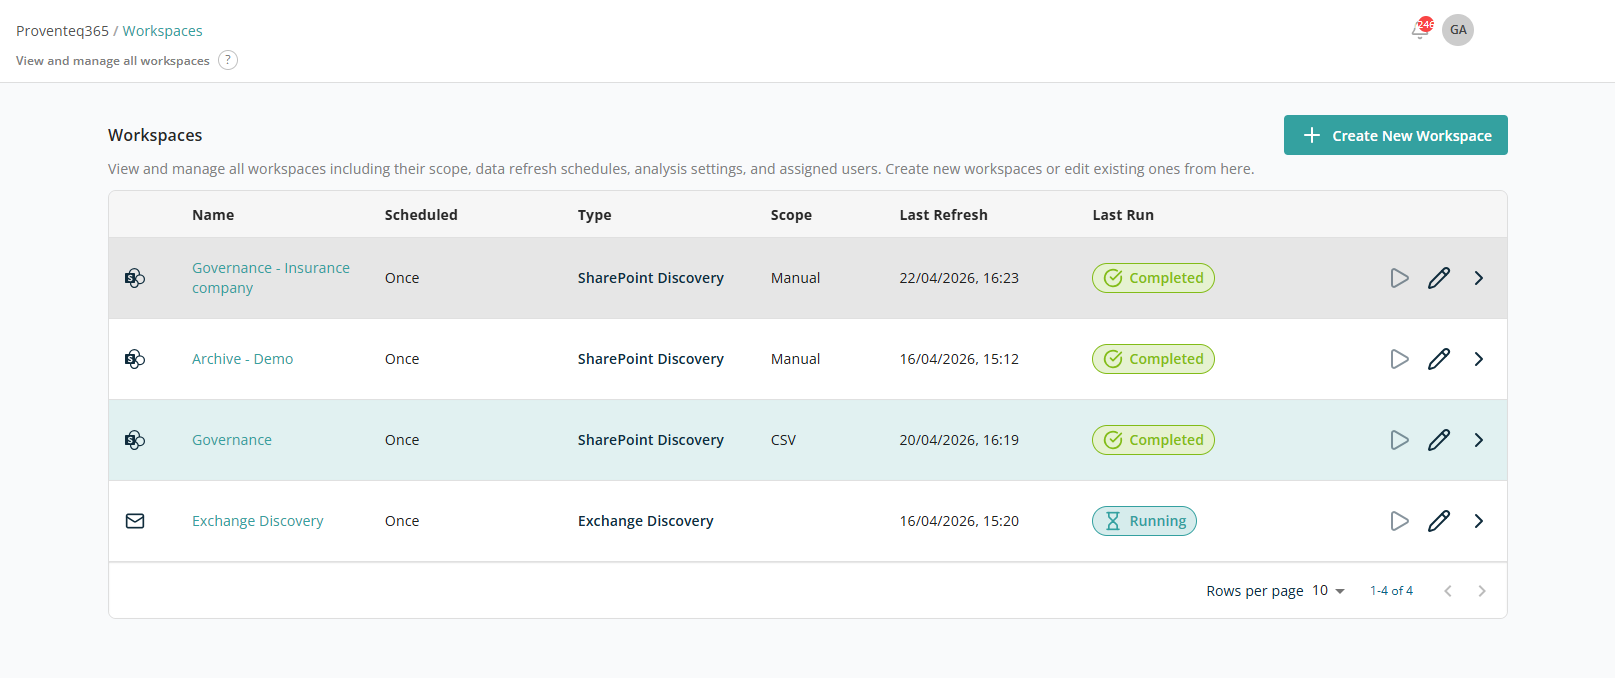This screenshot has width=1615, height=678.
Task: Click the Name column header
Action: pyautogui.click(x=213, y=215)
